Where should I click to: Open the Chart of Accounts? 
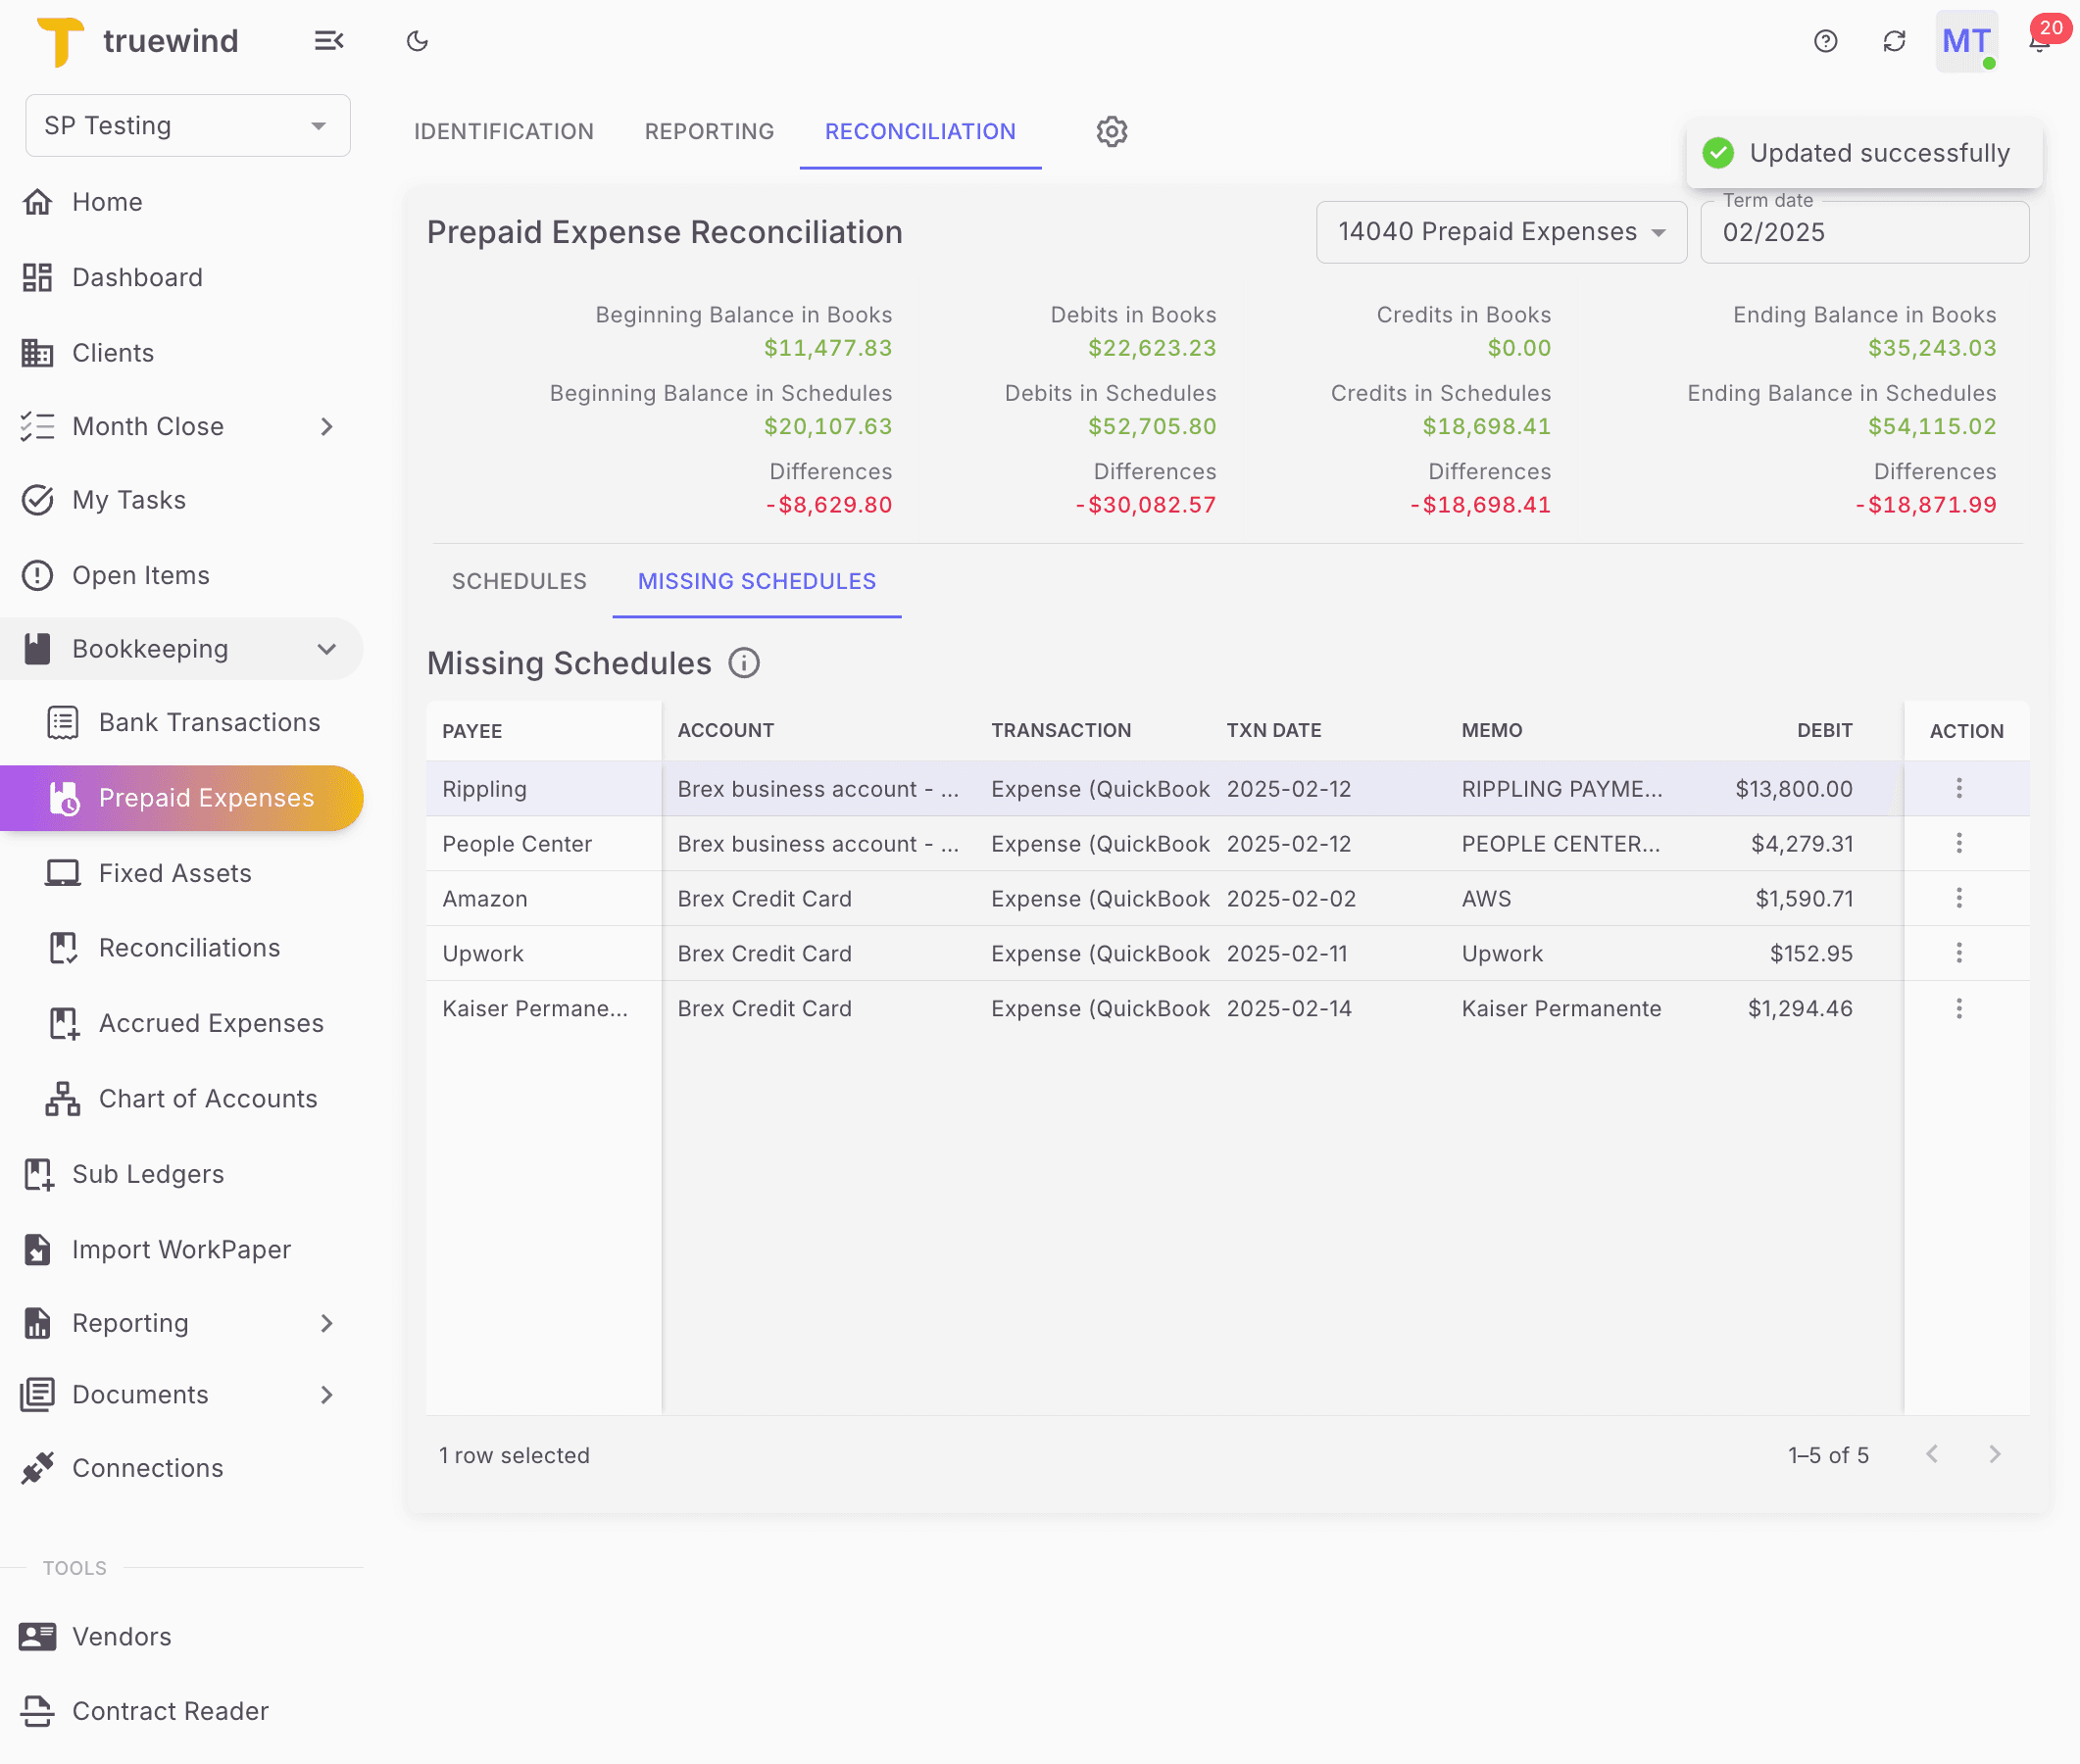tap(207, 1098)
